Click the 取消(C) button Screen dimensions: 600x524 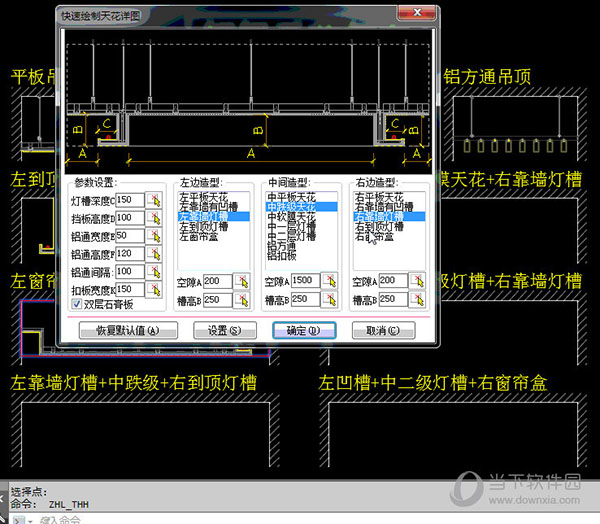coord(383,330)
